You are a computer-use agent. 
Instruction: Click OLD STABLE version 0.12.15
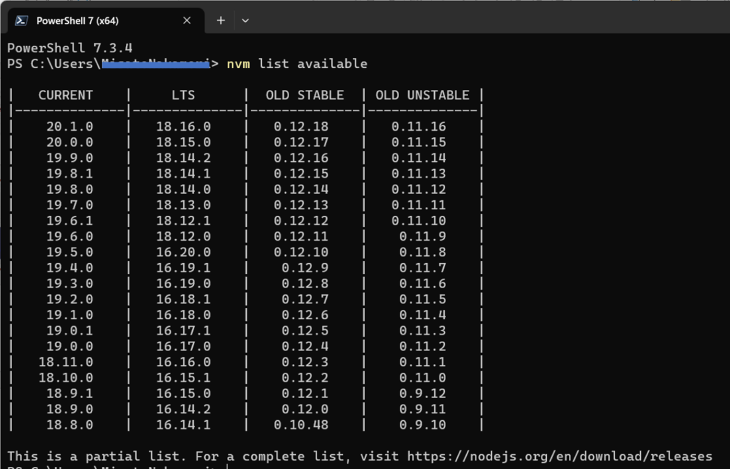[x=301, y=174]
